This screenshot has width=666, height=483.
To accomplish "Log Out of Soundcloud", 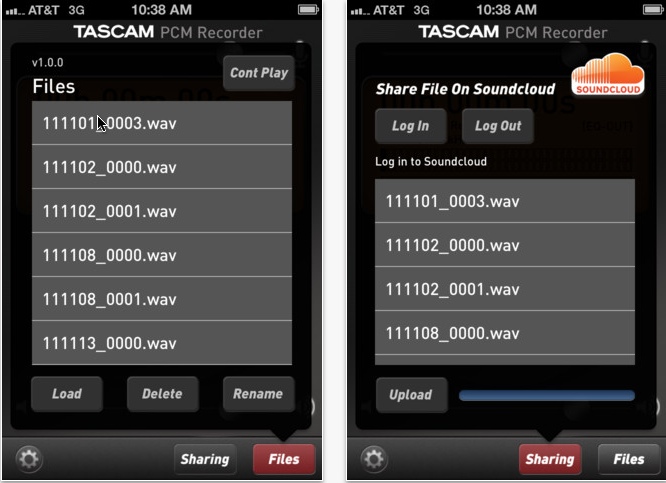I will pyautogui.click(x=498, y=126).
